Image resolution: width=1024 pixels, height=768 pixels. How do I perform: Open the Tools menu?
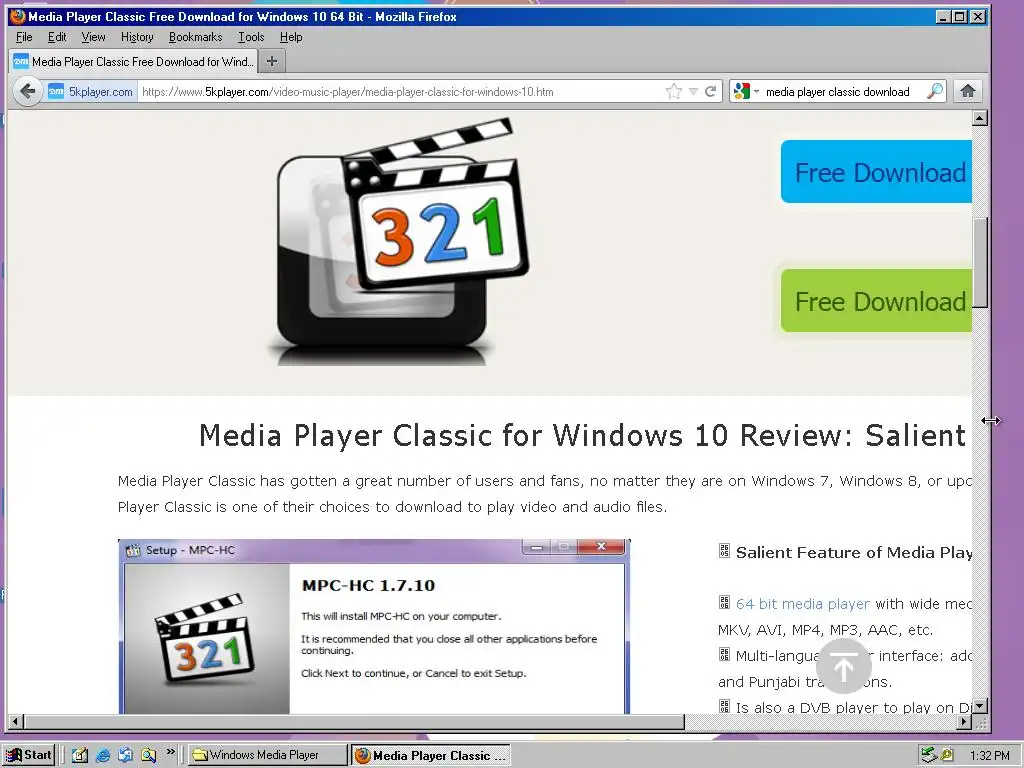(251, 37)
